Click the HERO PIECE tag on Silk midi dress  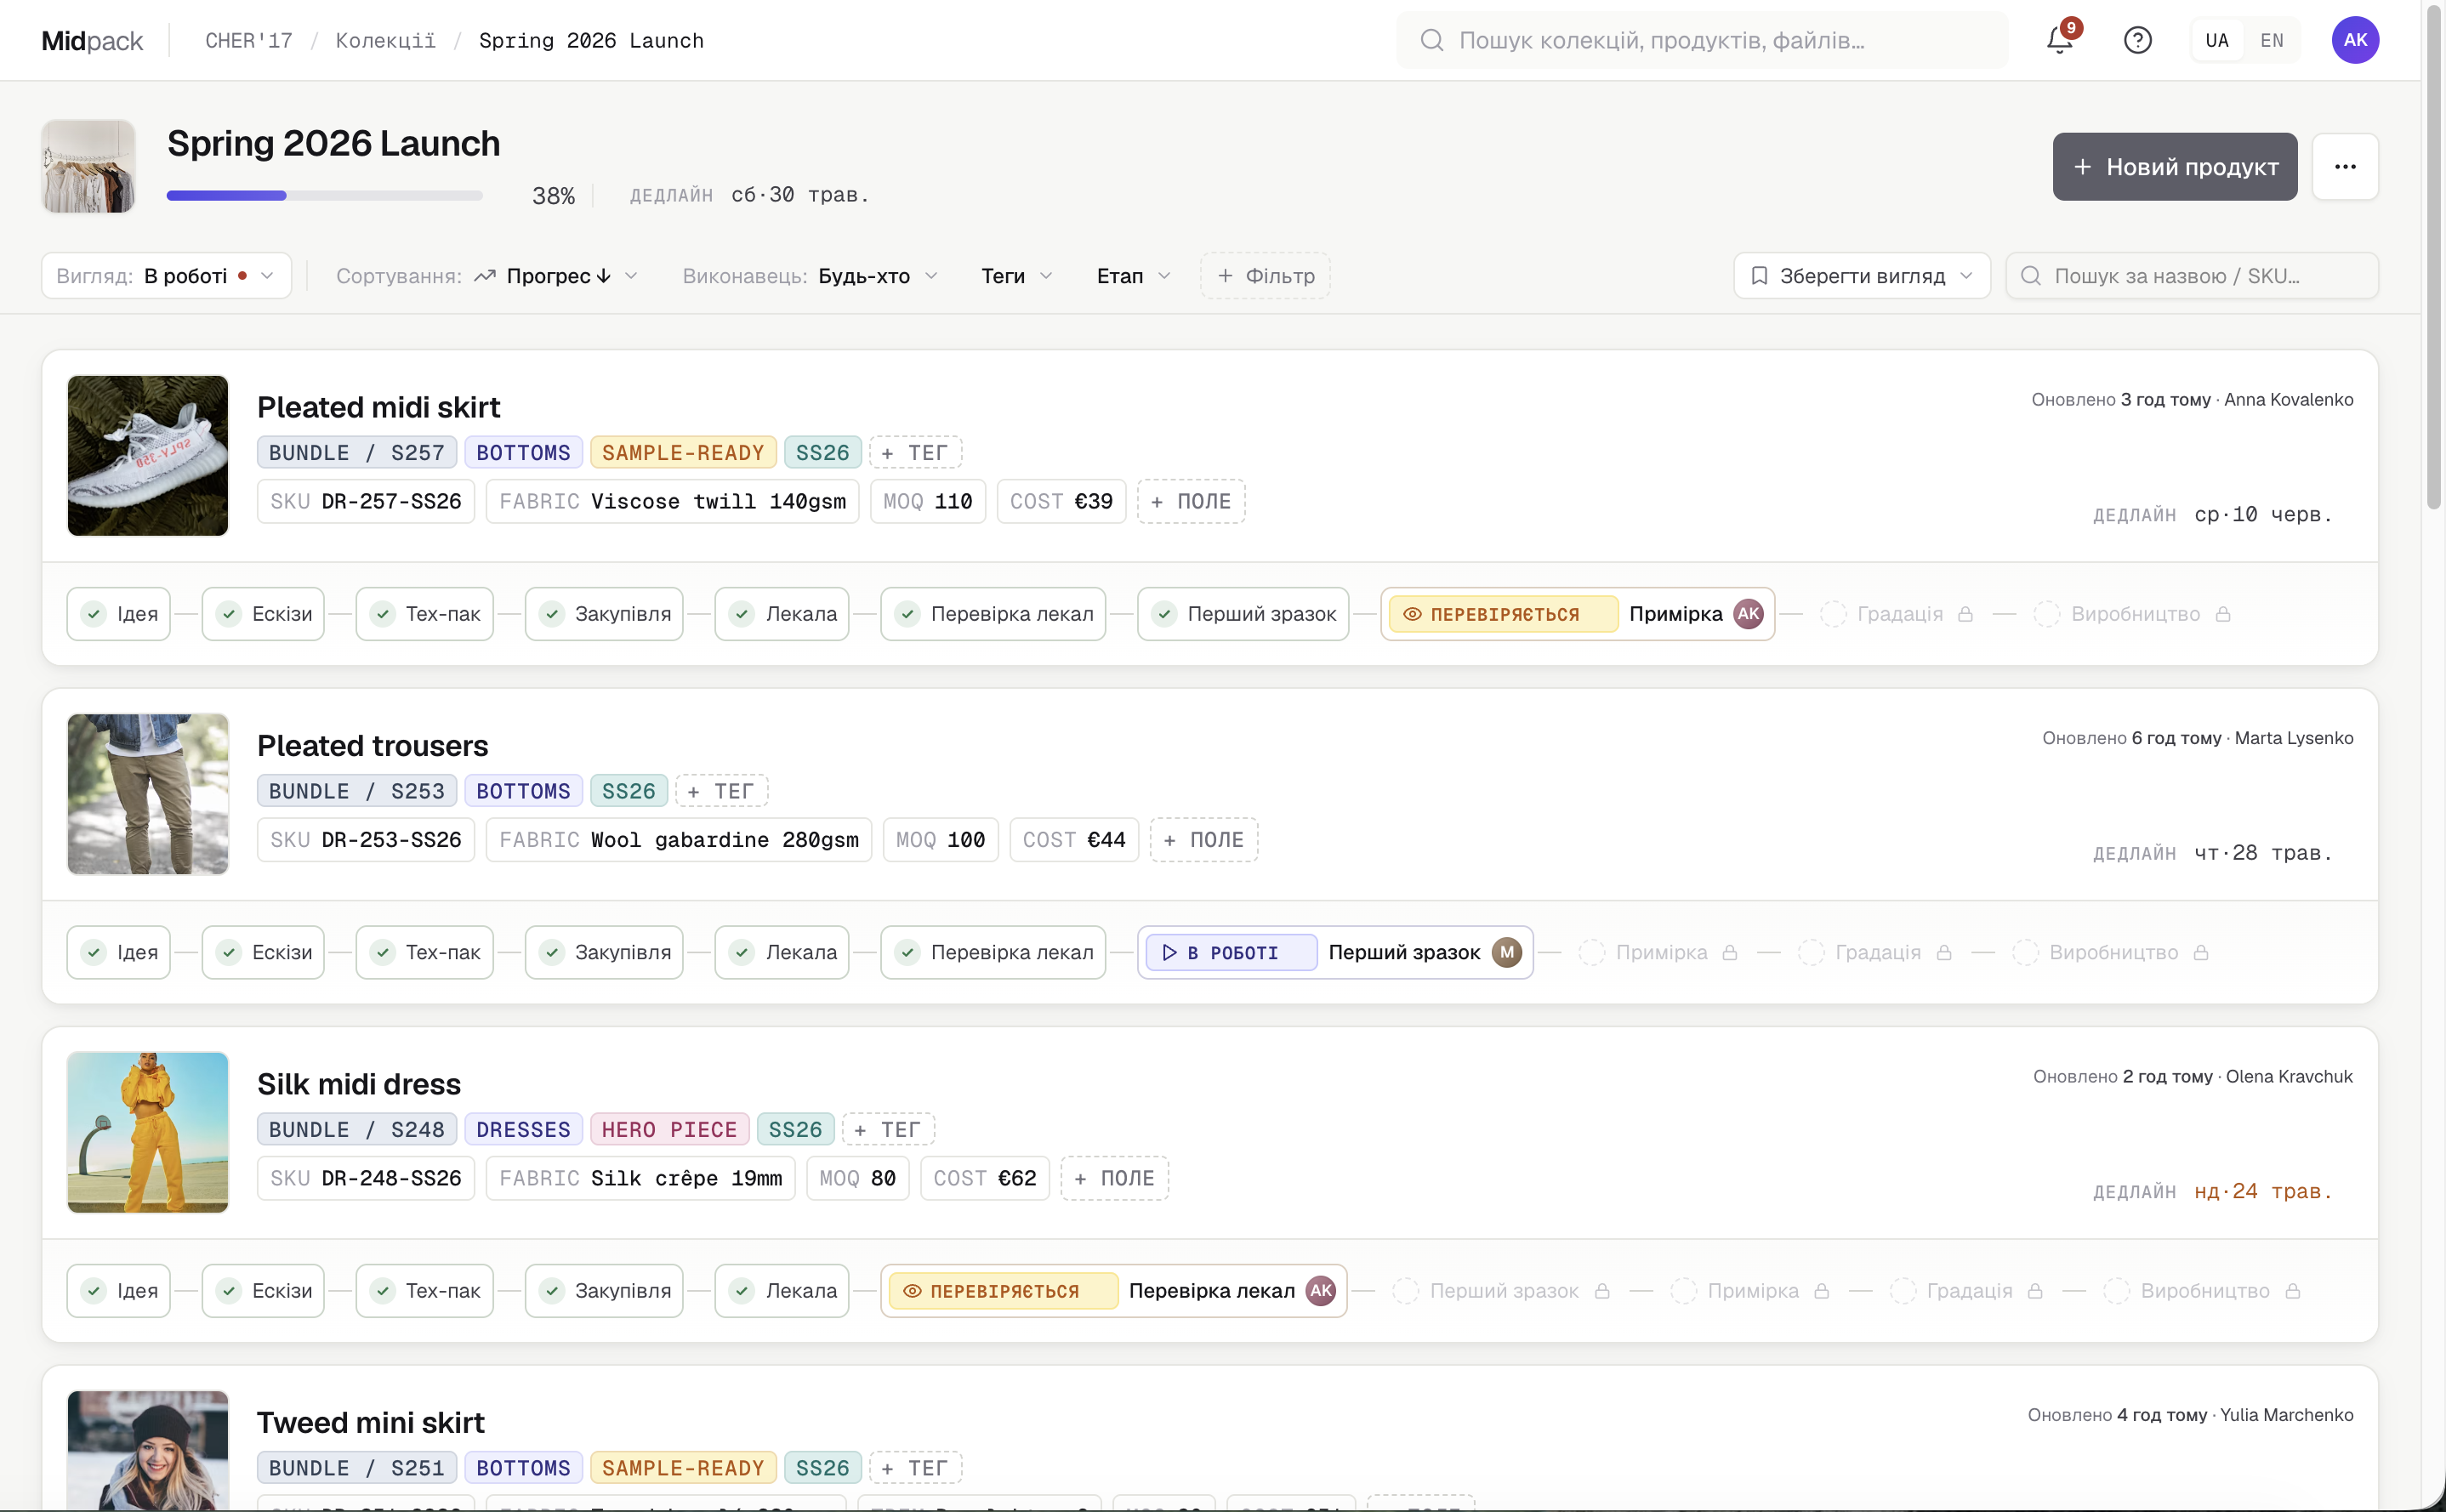pyautogui.click(x=669, y=1130)
